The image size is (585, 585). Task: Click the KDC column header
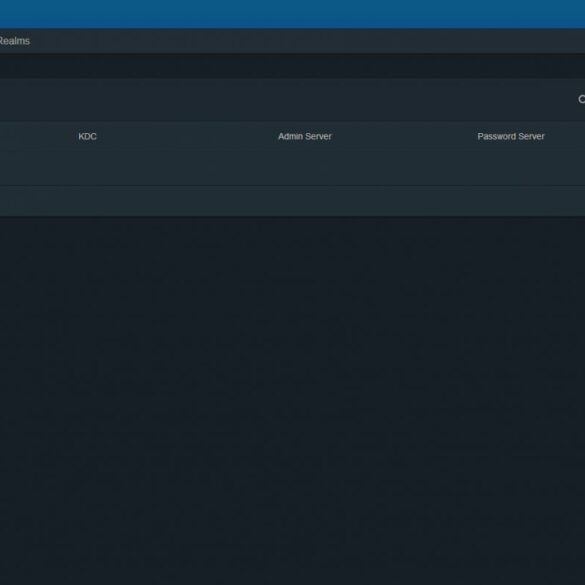coord(87,137)
